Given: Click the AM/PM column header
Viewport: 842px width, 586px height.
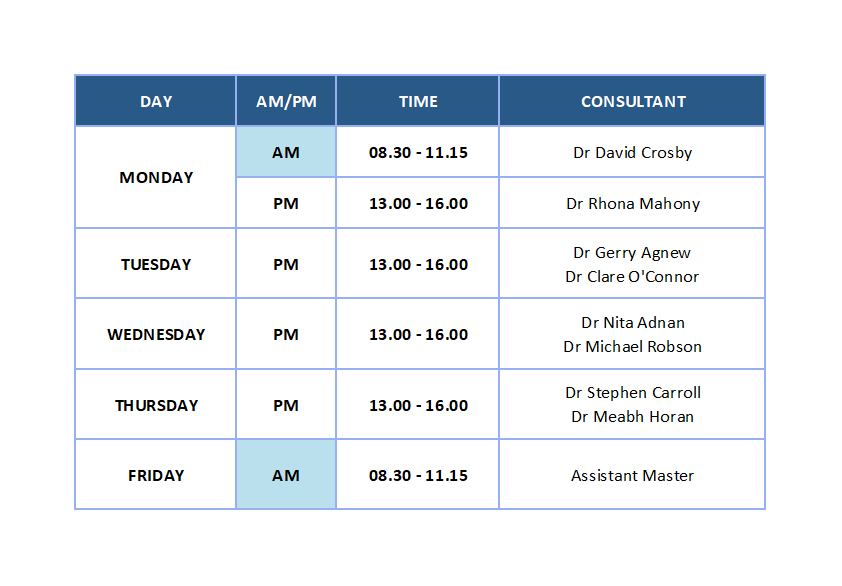Looking at the screenshot, I should 286,101.
